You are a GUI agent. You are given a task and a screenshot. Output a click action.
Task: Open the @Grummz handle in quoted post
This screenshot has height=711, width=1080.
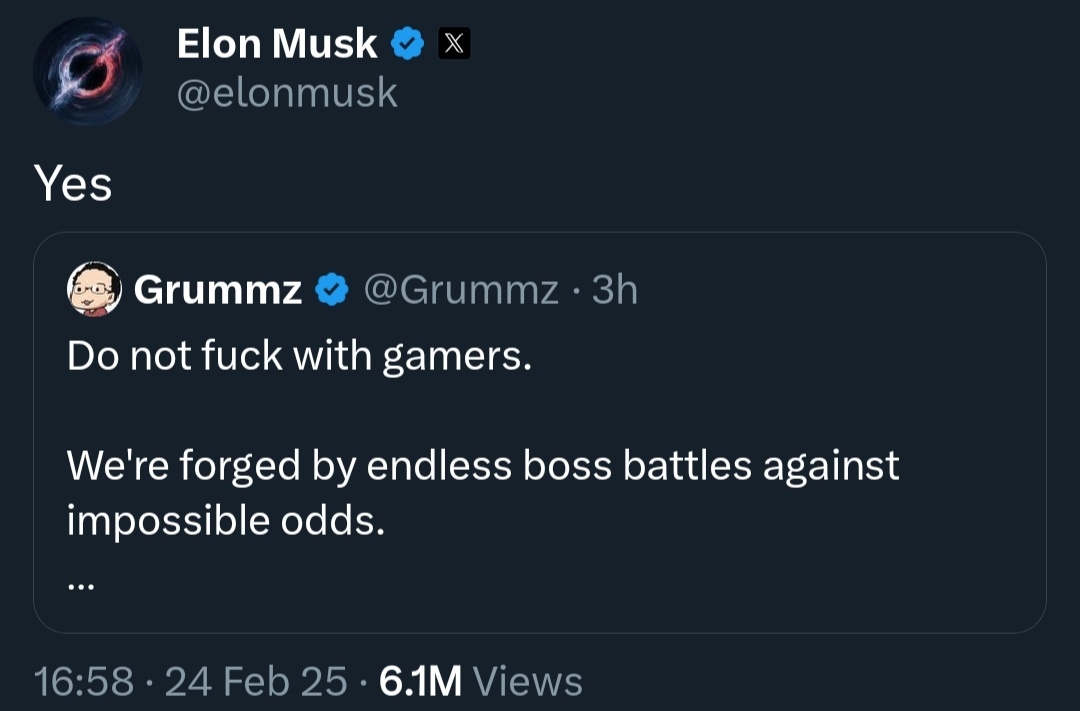[x=460, y=290]
